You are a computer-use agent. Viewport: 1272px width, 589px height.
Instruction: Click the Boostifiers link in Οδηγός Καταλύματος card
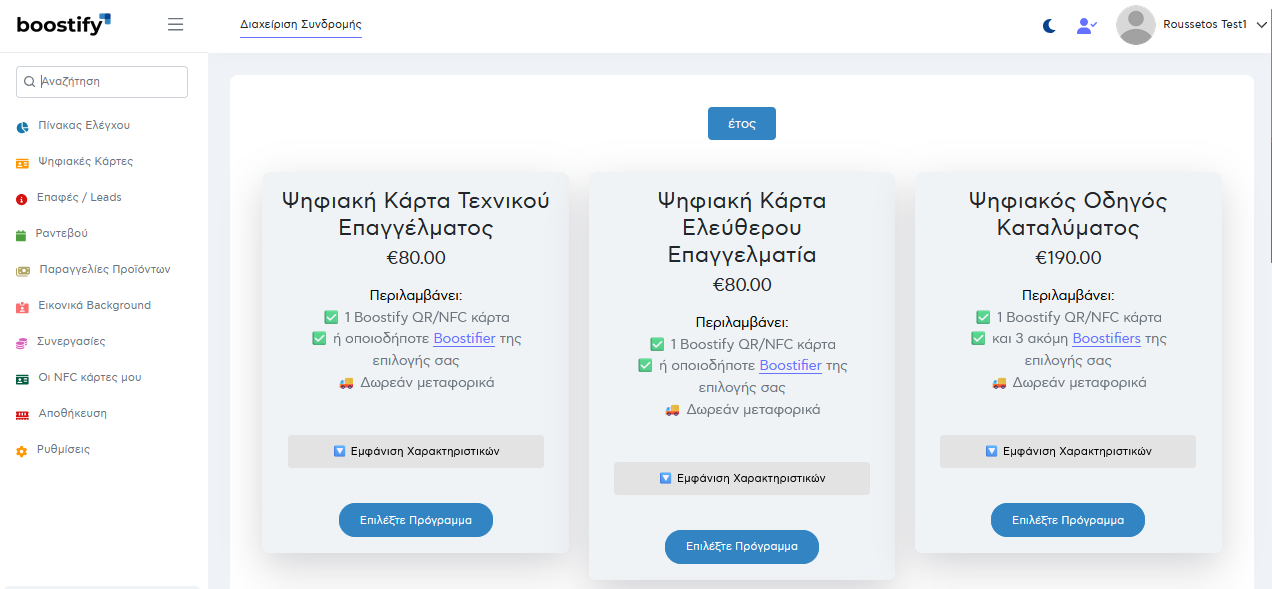tap(1106, 339)
